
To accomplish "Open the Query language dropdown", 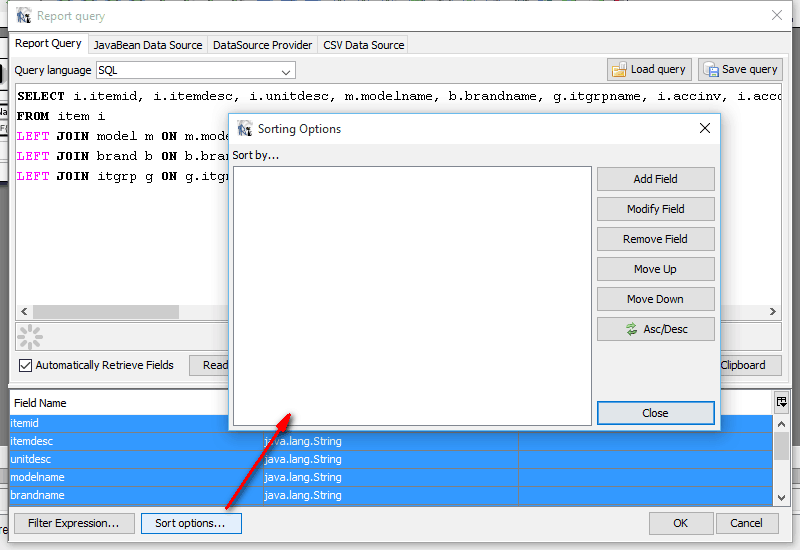I will (286, 71).
